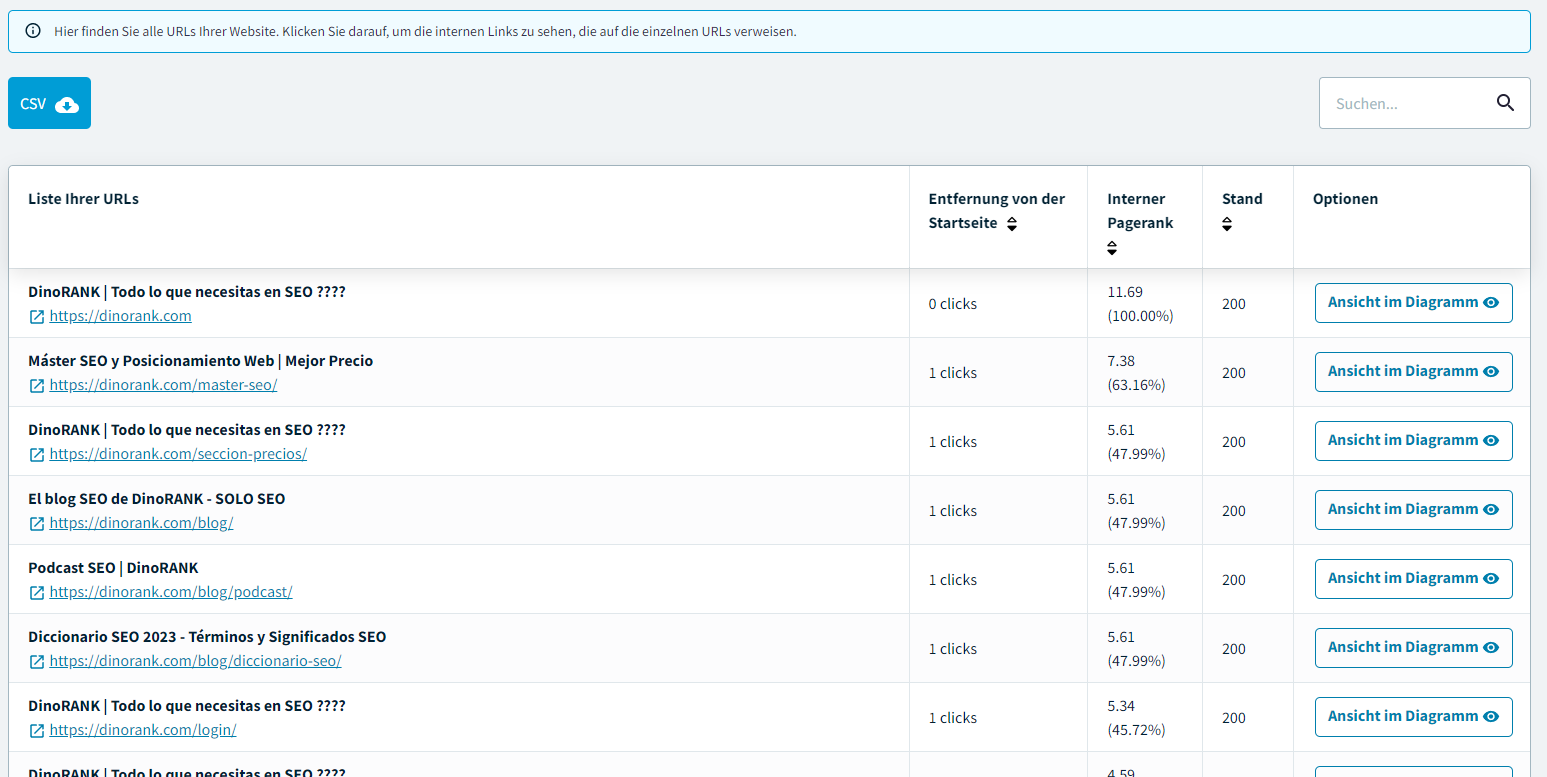Select the Podcast SEO | DinoRANK row title
The image size is (1547, 777).
coord(113,568)
